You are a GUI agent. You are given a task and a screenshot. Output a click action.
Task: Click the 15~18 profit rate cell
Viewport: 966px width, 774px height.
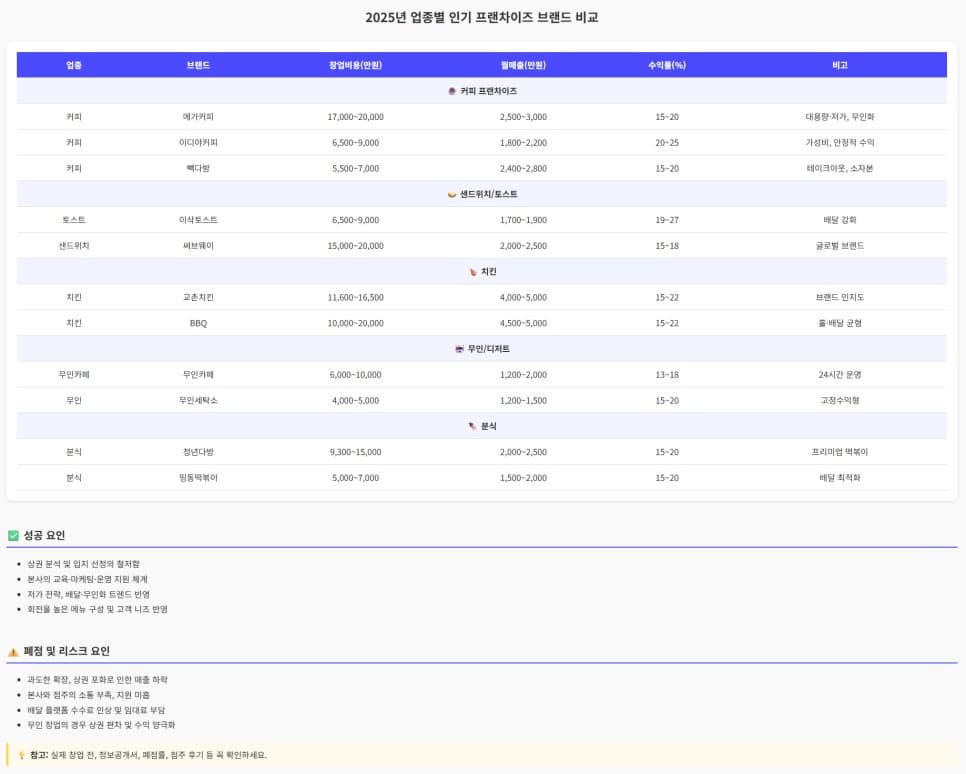tap(667, 246)
